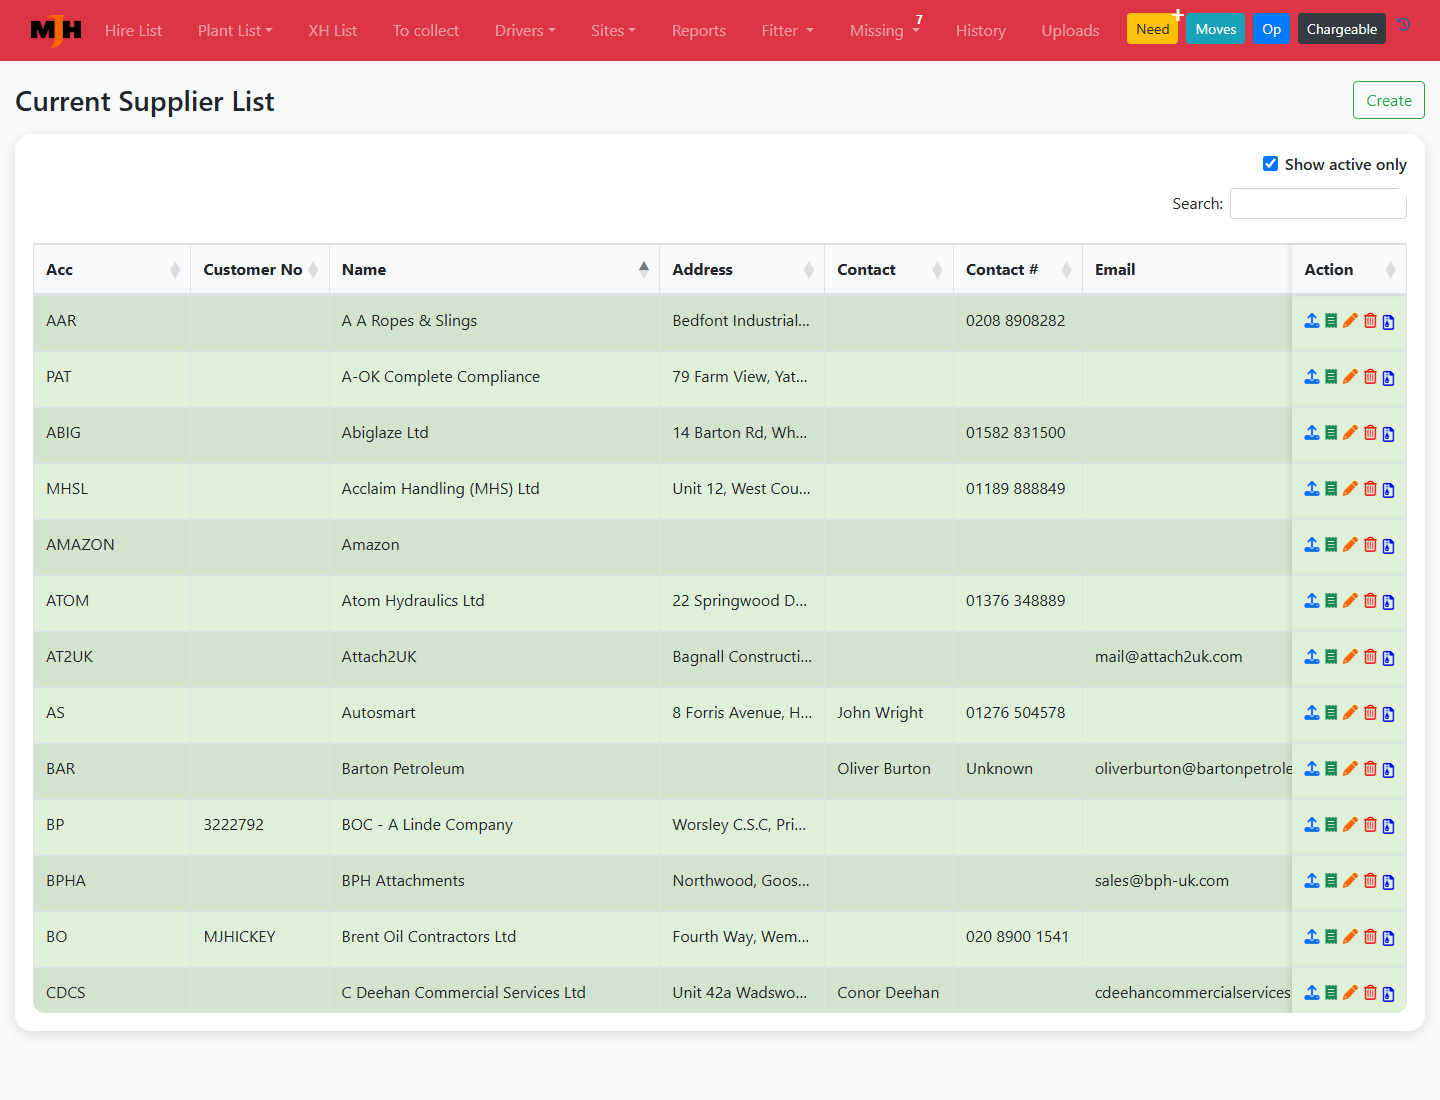Open the history clock icon in the navbar
Screen dimensions: 1440x1100
pyautogui.click(x=1404, y=25)
